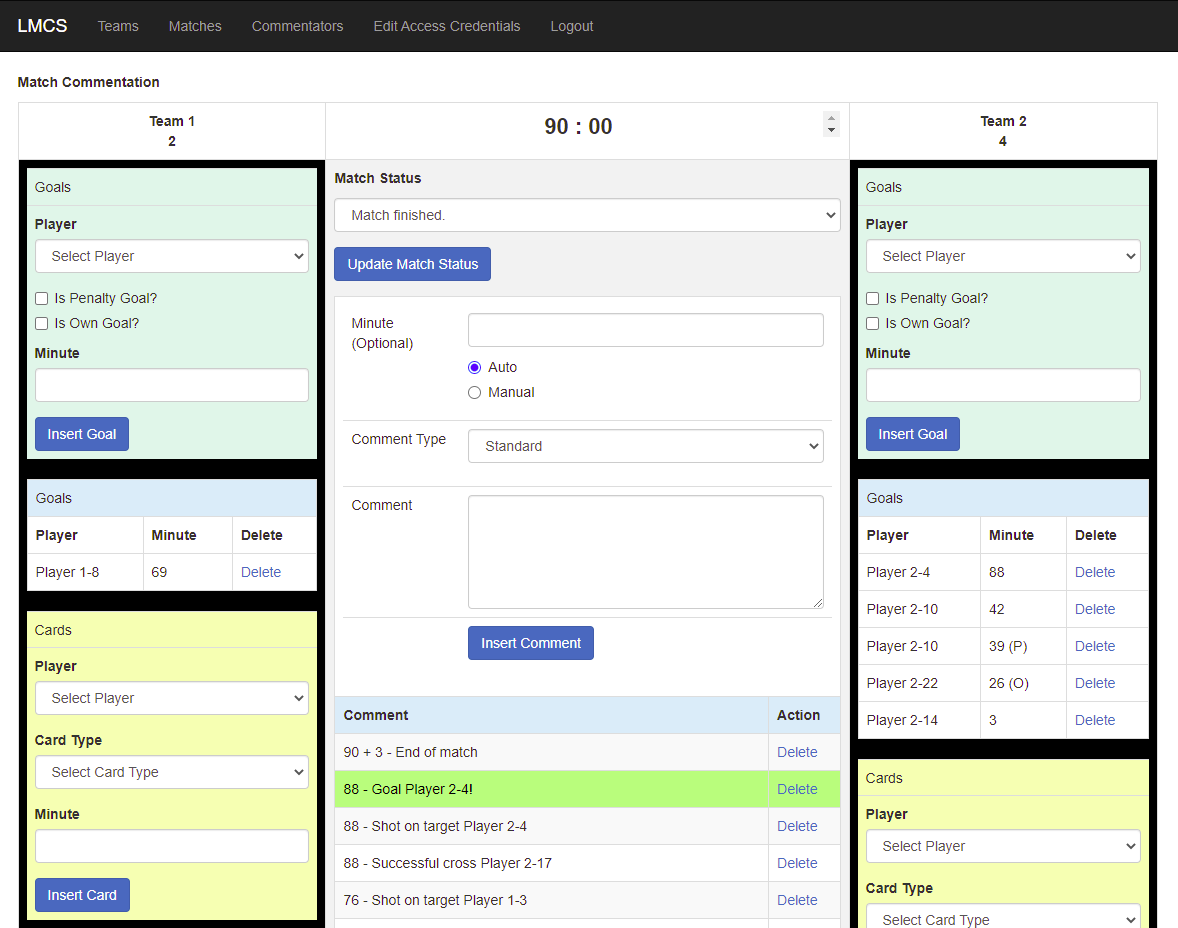The height and width of the screenshot is (928, 1178).
Task: Click Logout in the navigation bar
Action: point(571,26)
